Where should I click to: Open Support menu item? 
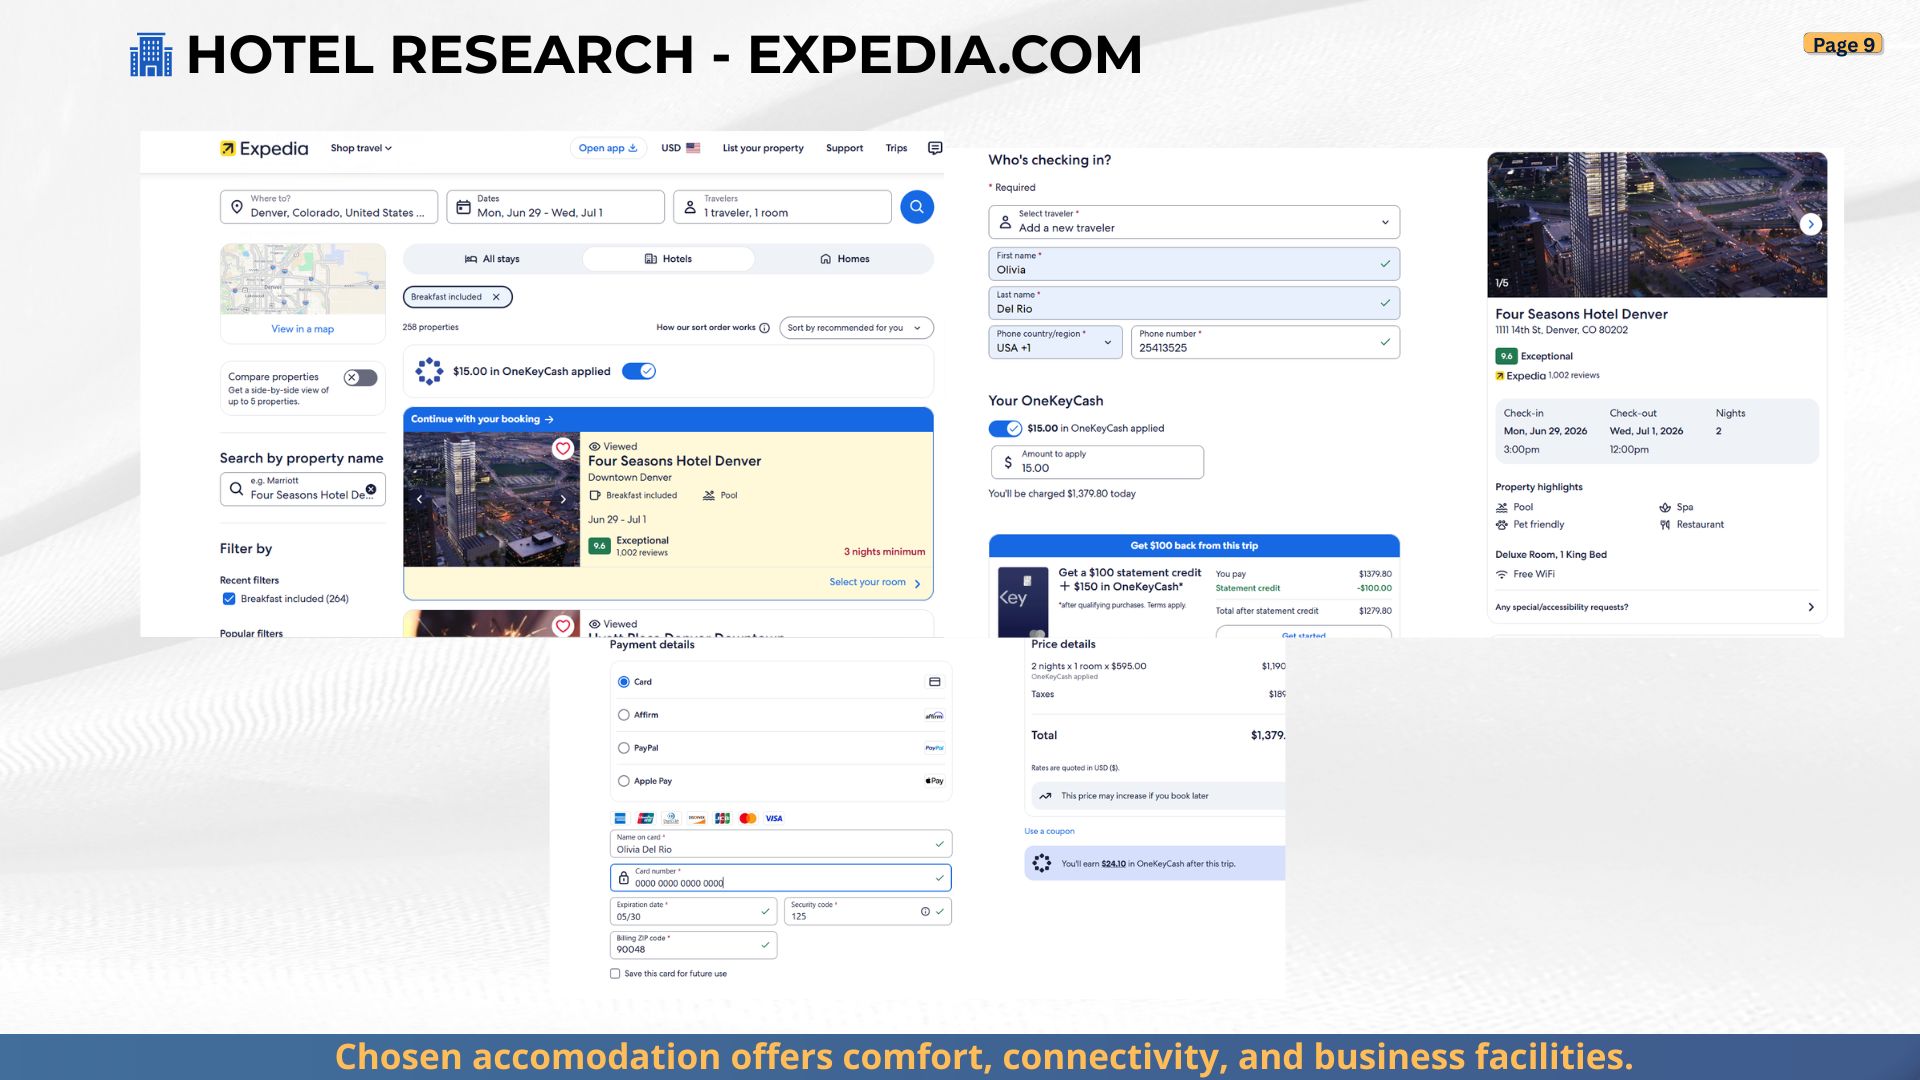coord(844,148)
